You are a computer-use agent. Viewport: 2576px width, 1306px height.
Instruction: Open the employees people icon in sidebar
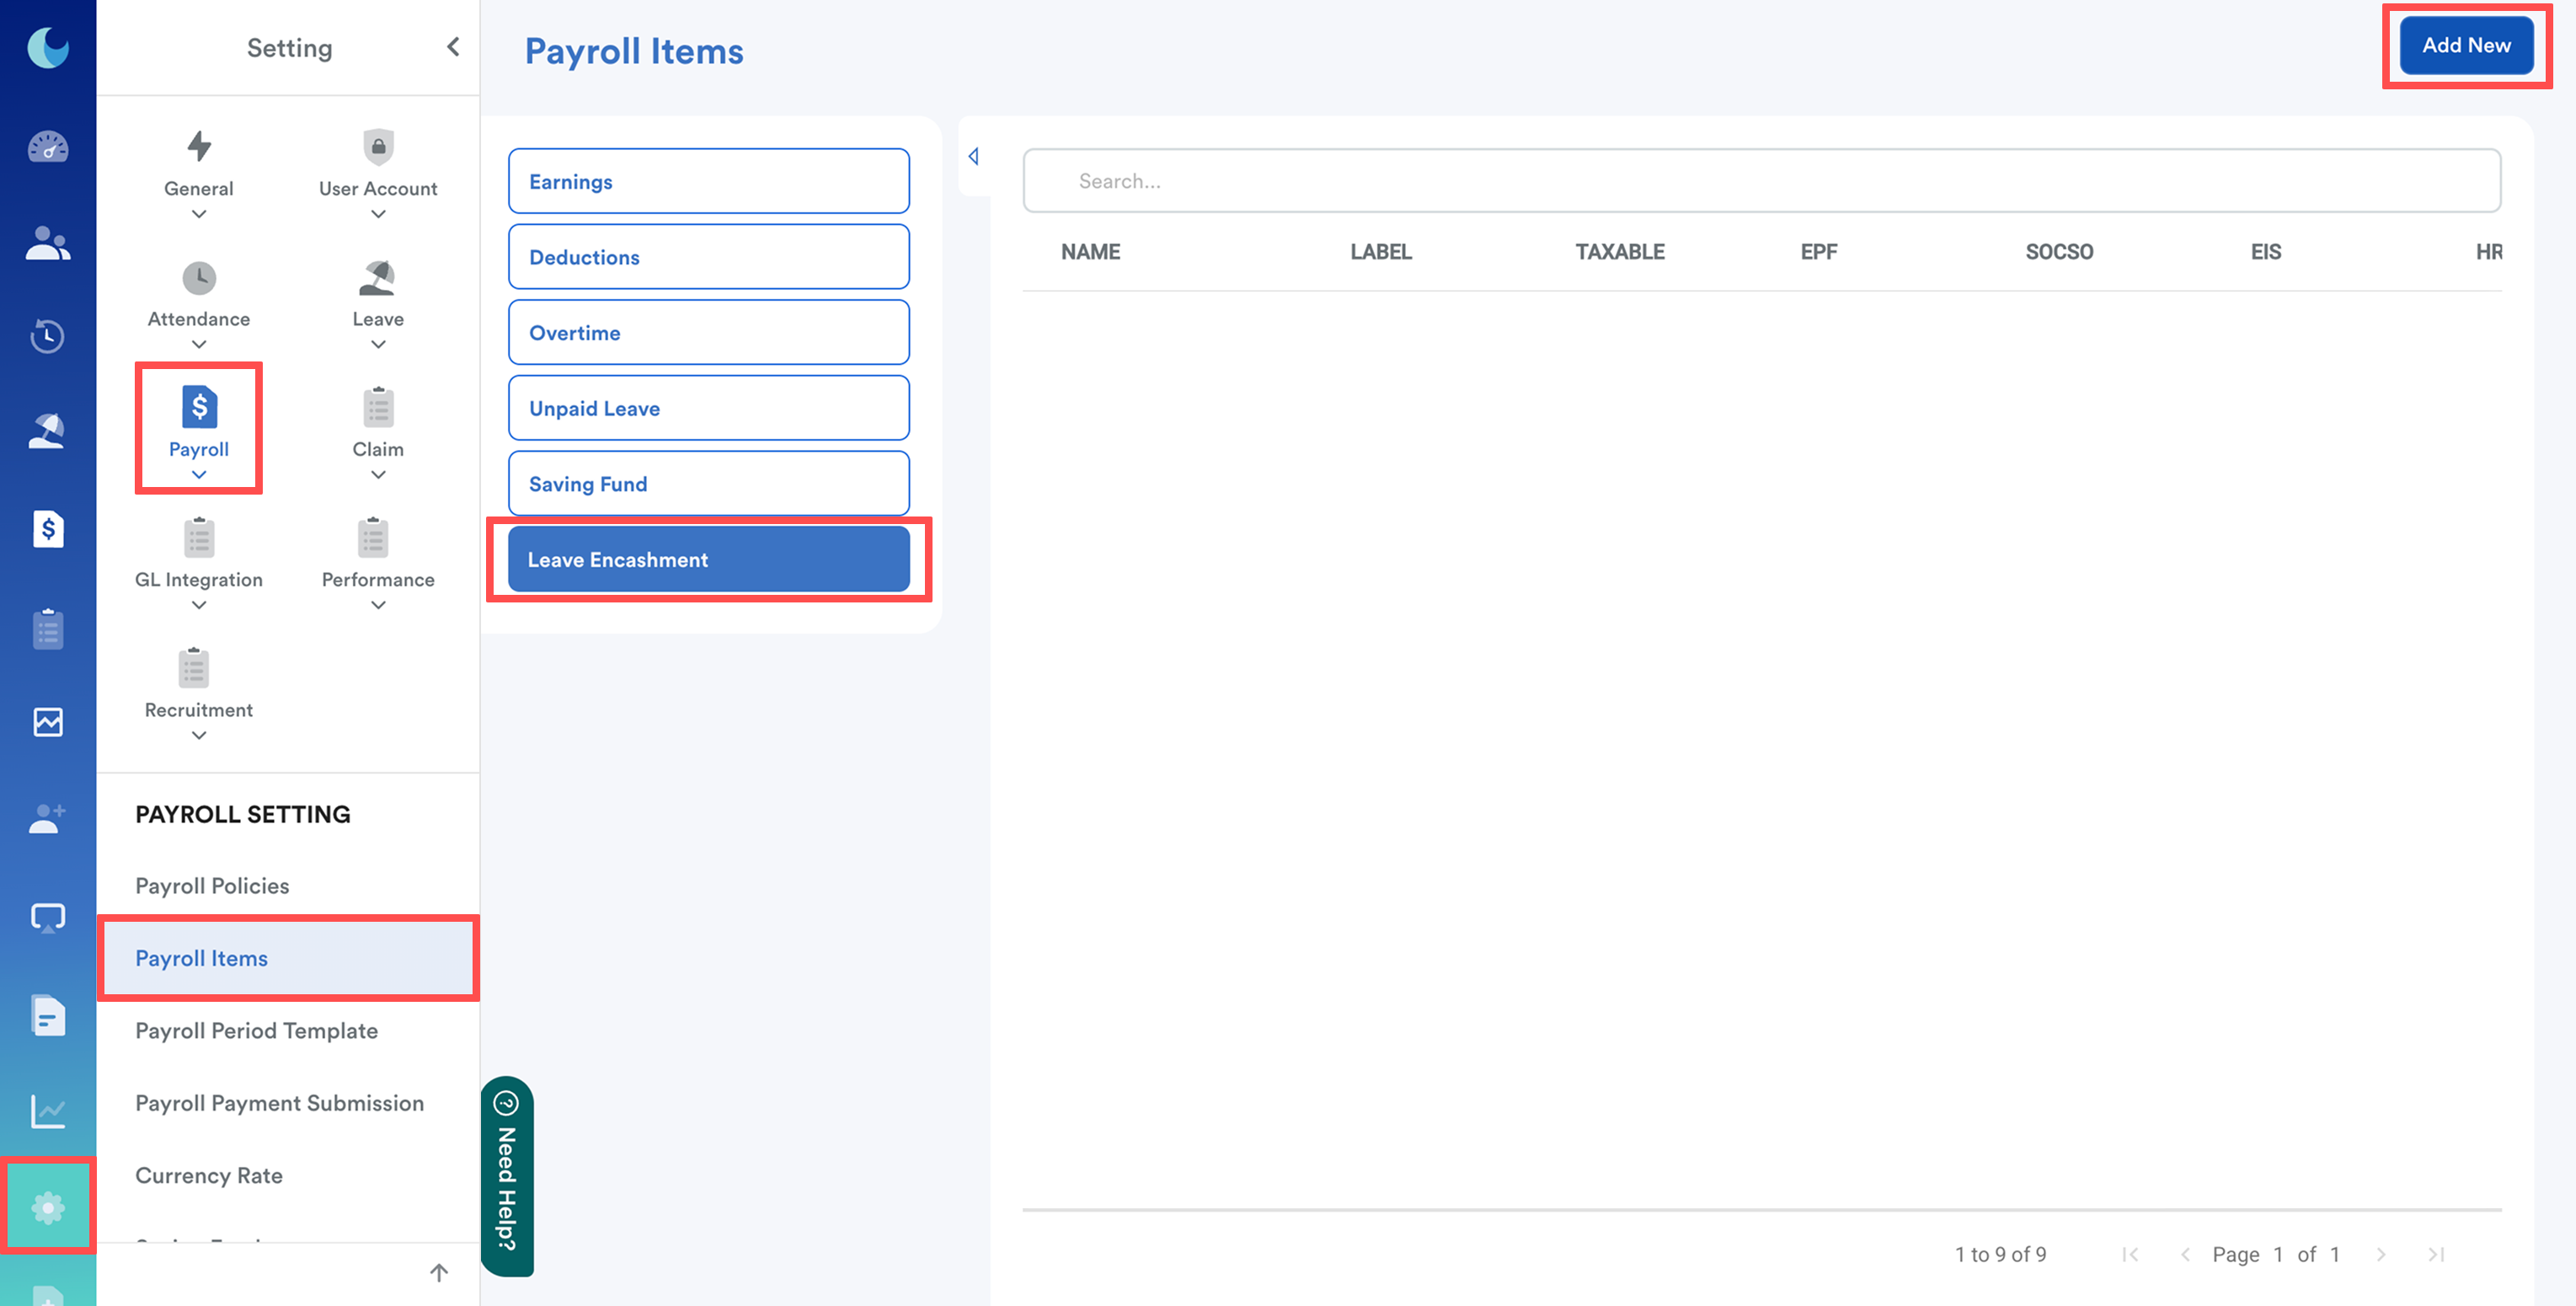(x=47, y=243)
